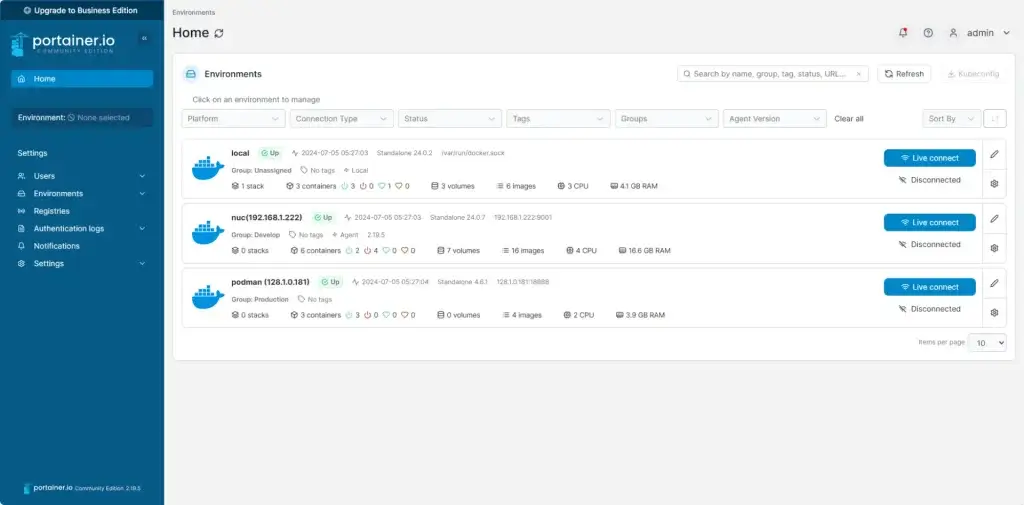Click the Clear all filters link
The image size is (1024, 505).
click(x=849, y=119)
